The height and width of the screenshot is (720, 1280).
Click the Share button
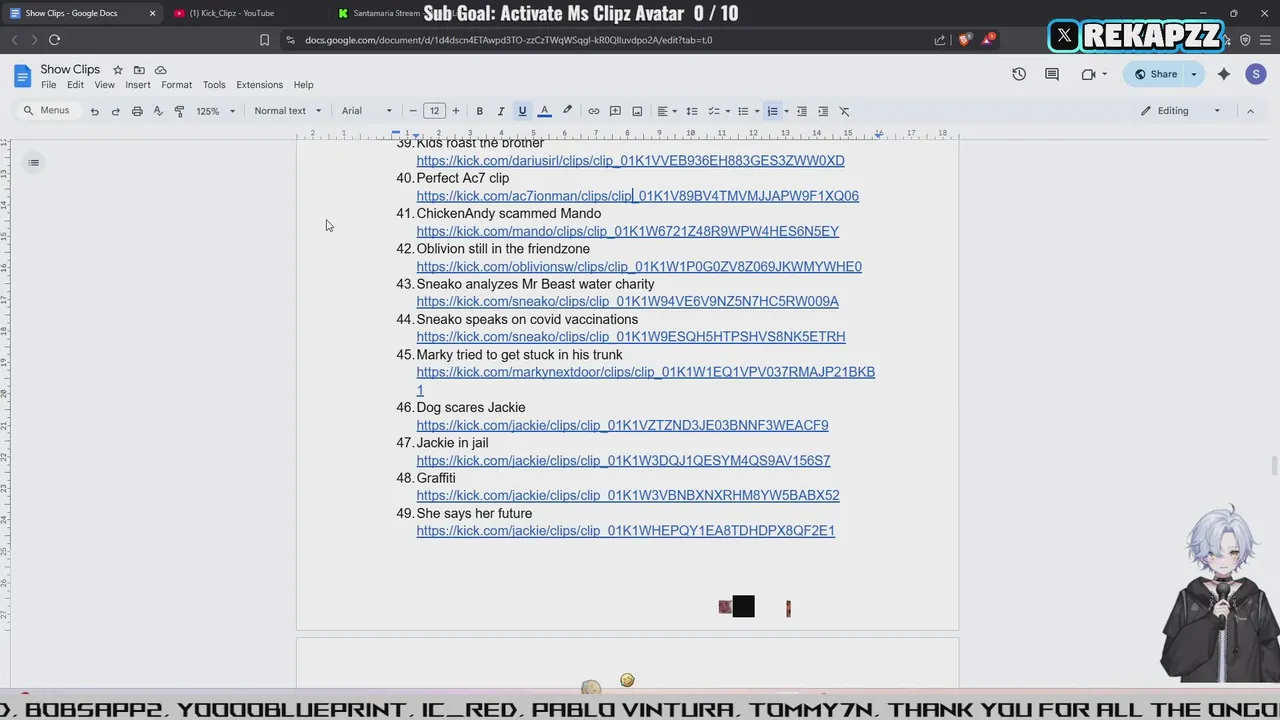(x=1156, y=74)
